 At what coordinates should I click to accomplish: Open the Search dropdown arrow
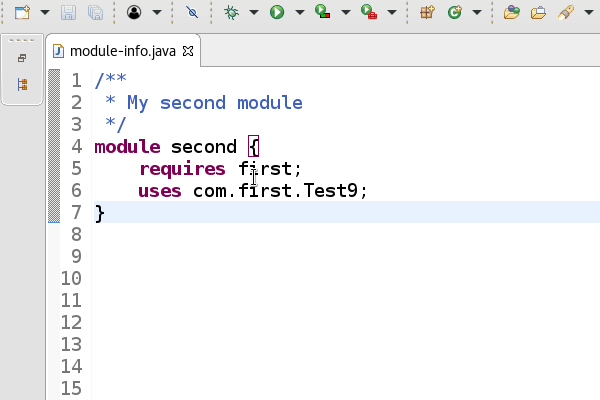coord(589,13)
